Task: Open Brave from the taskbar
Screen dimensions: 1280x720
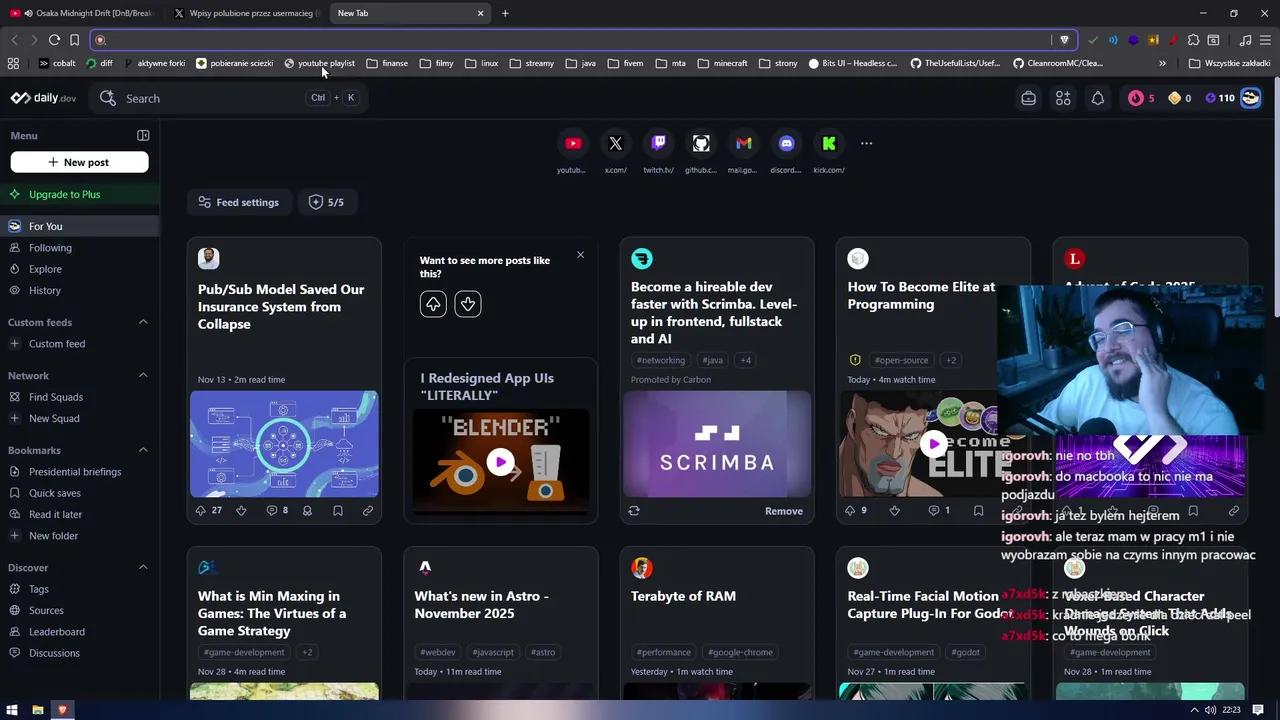Action: [62, 710]
